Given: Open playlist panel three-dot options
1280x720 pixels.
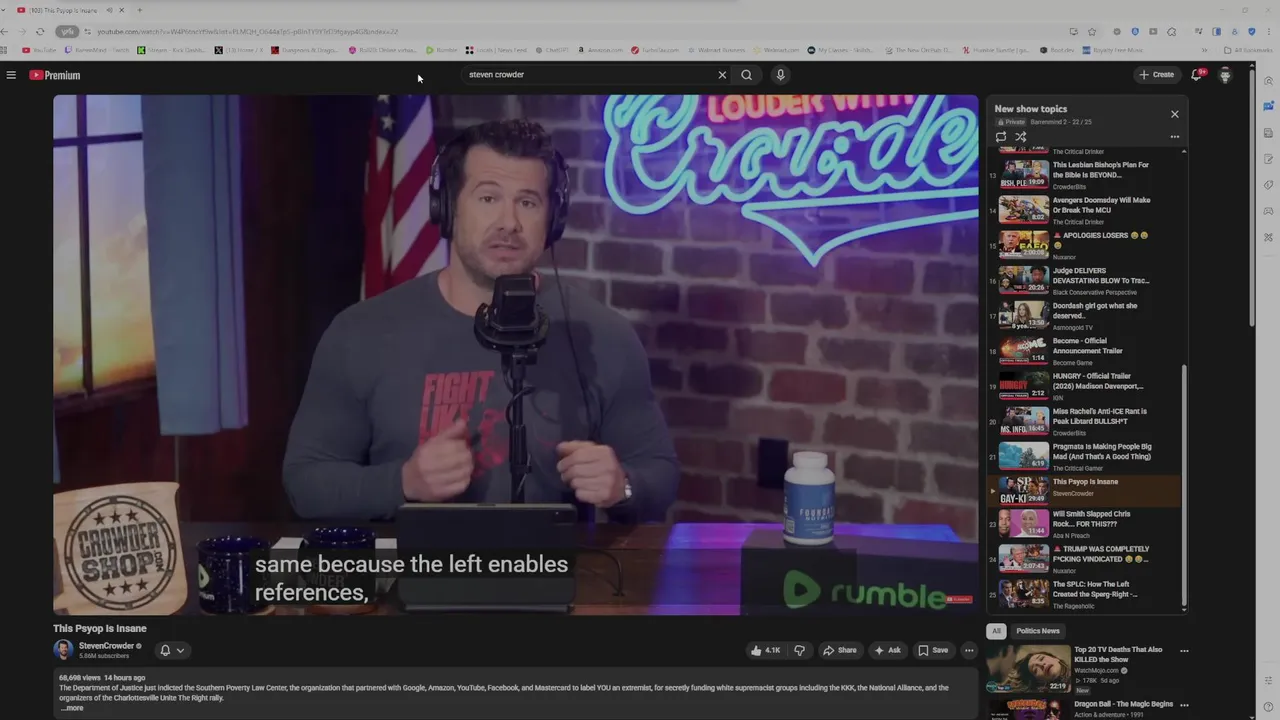Looking at the screenshot, I should point(1175,137).
